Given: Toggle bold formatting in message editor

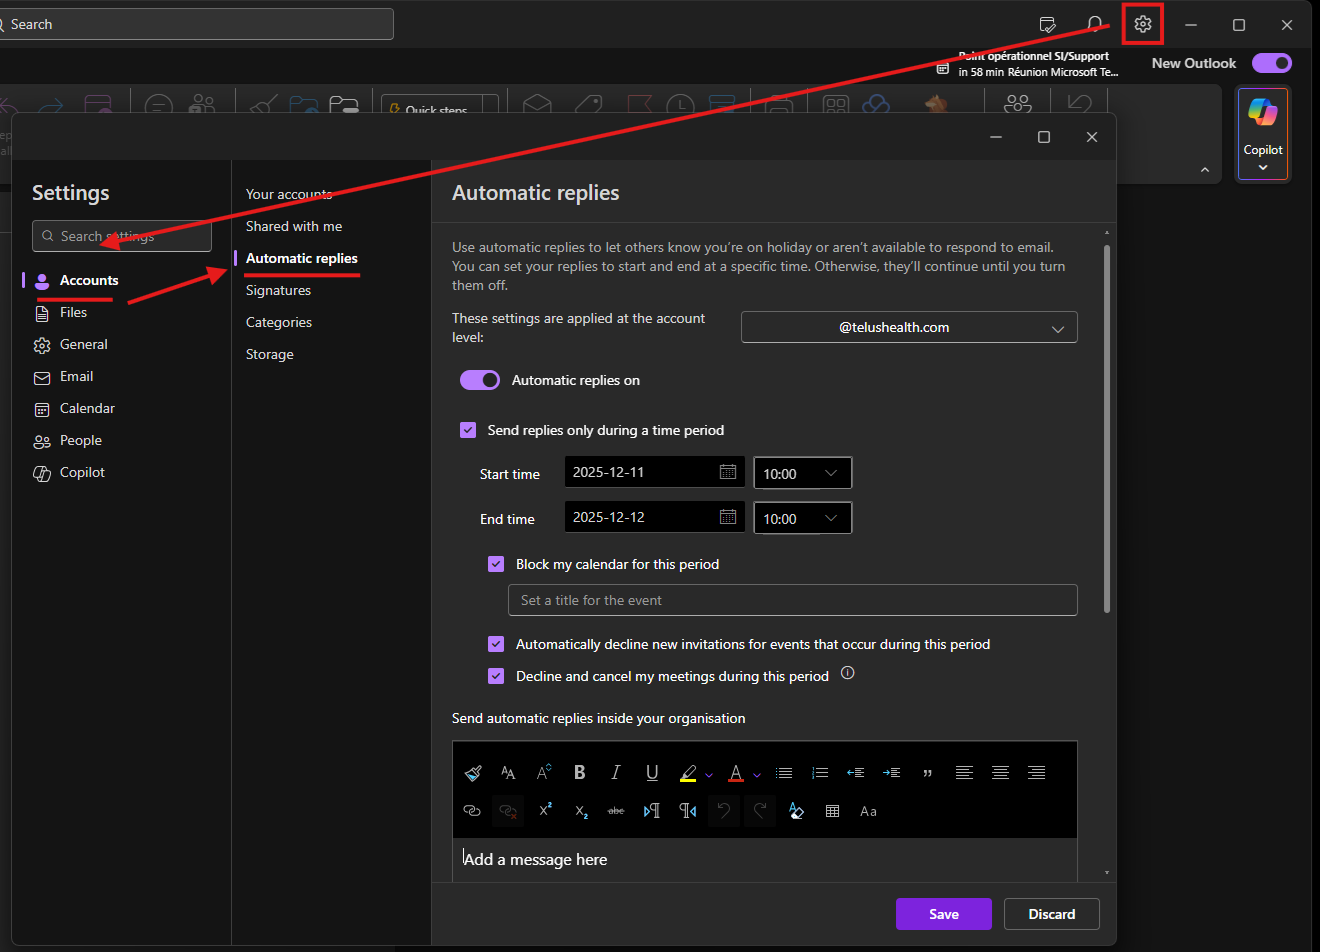Looking at the screenshot, I should coord(579,772).
